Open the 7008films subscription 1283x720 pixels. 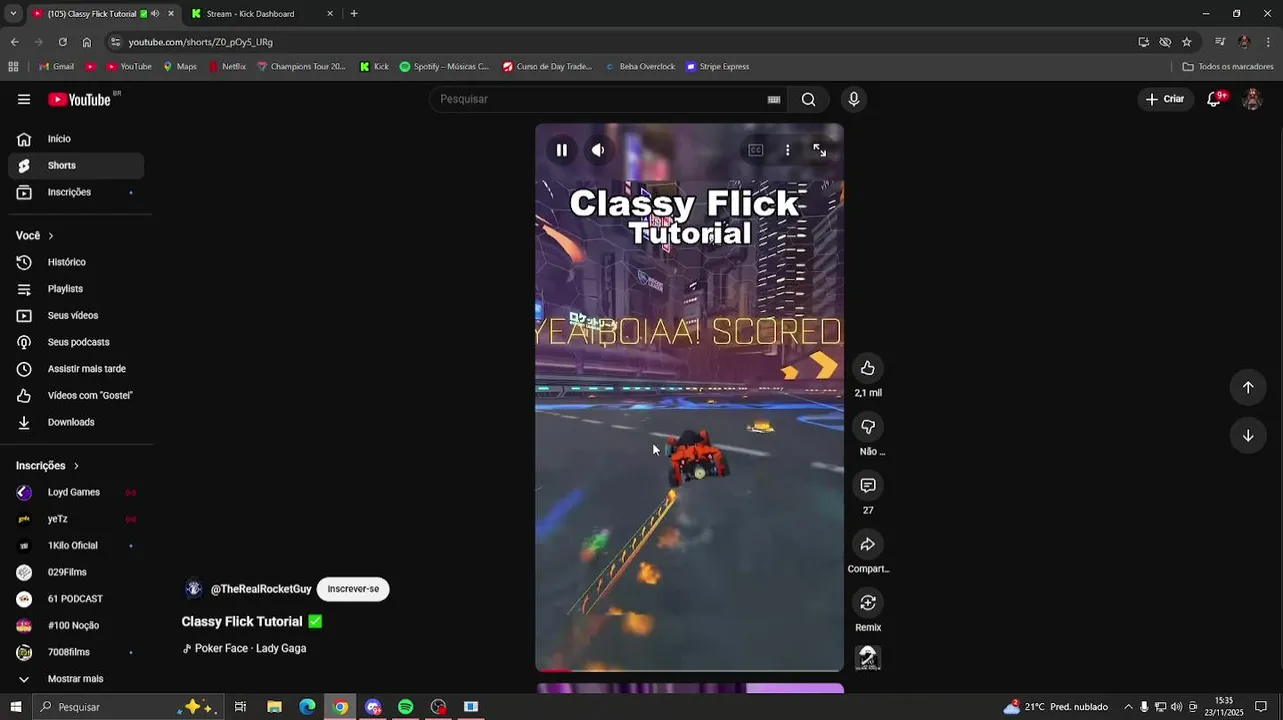click(76, 652)
